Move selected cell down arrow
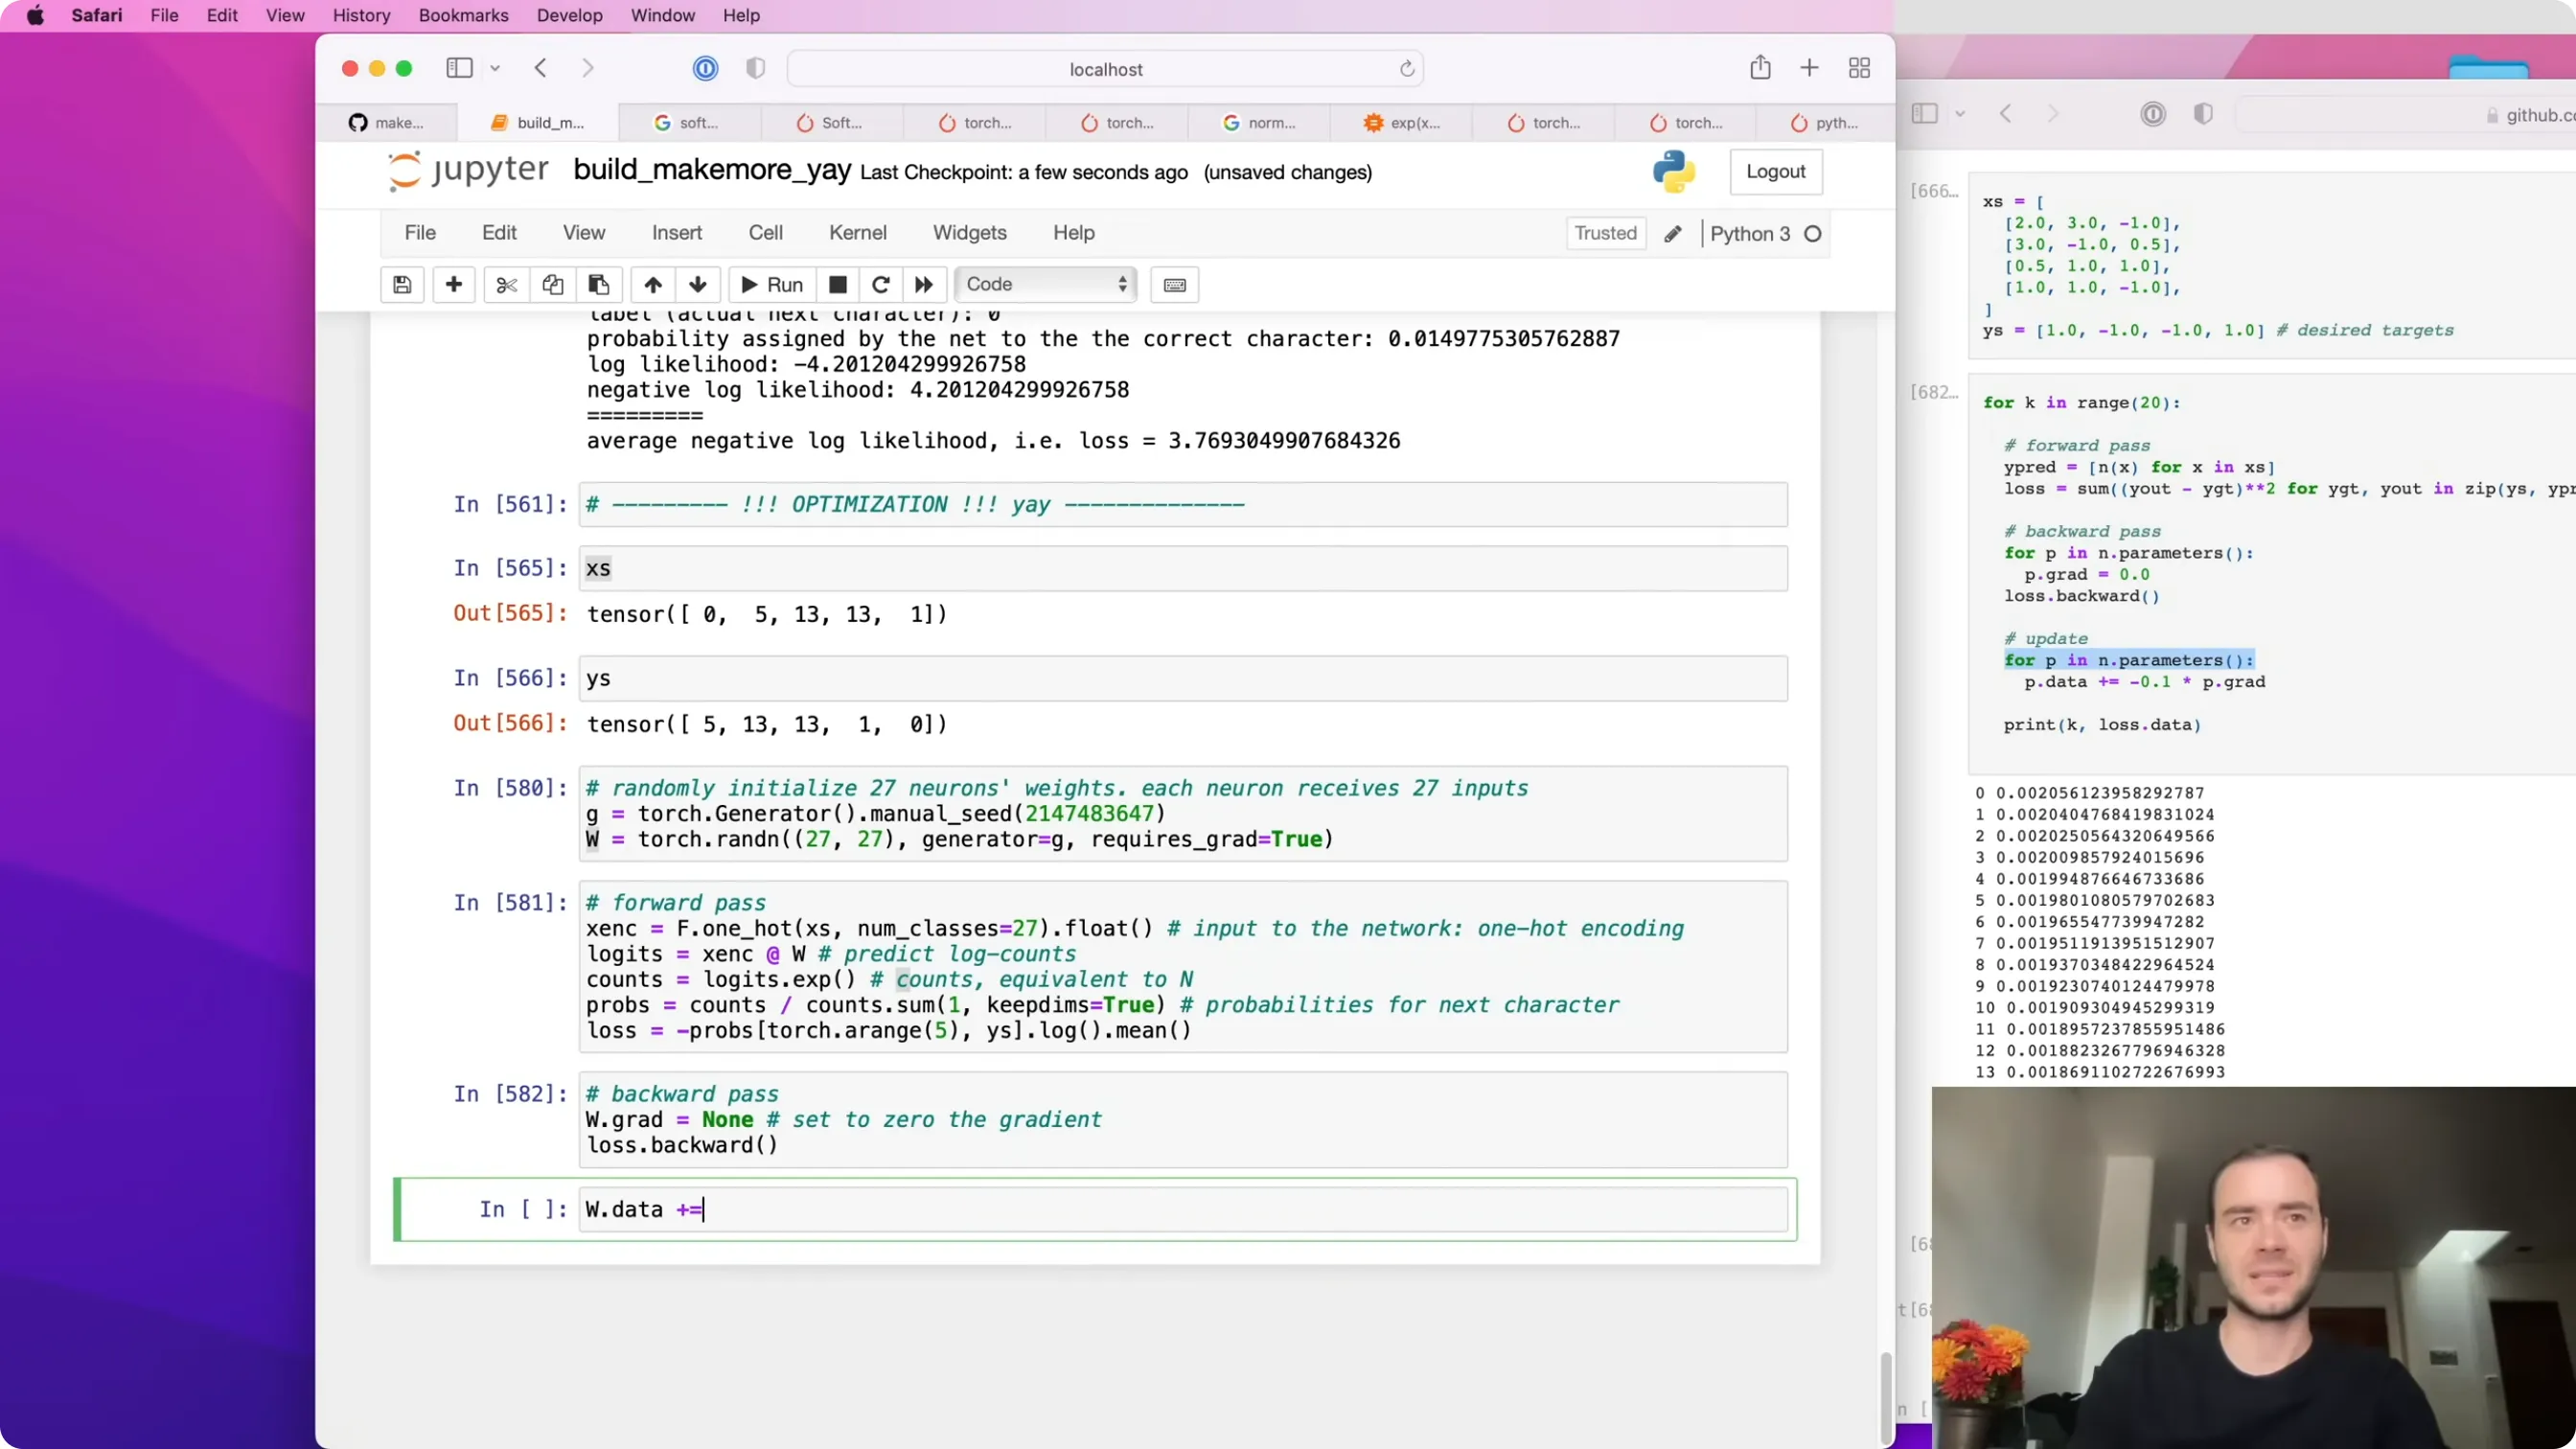 coord(698,285)
